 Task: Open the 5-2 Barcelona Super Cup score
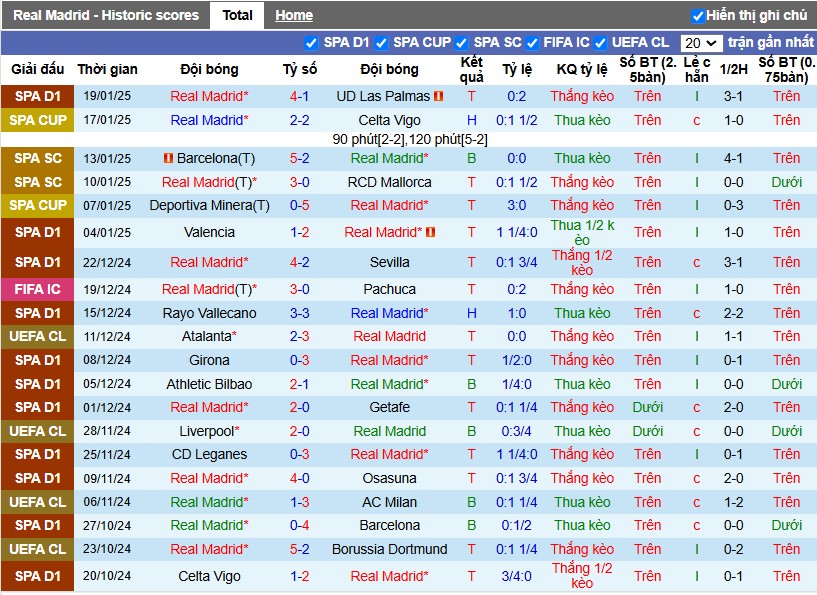(300, 158)
